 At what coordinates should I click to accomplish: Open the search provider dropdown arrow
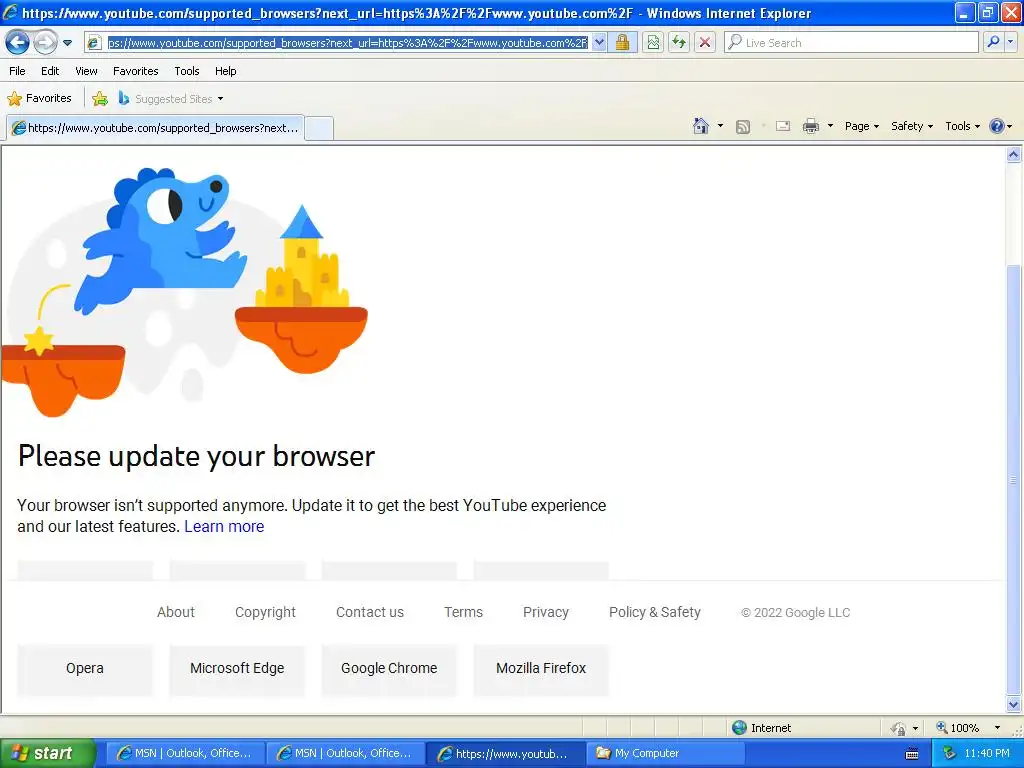tap(1011, 42)
